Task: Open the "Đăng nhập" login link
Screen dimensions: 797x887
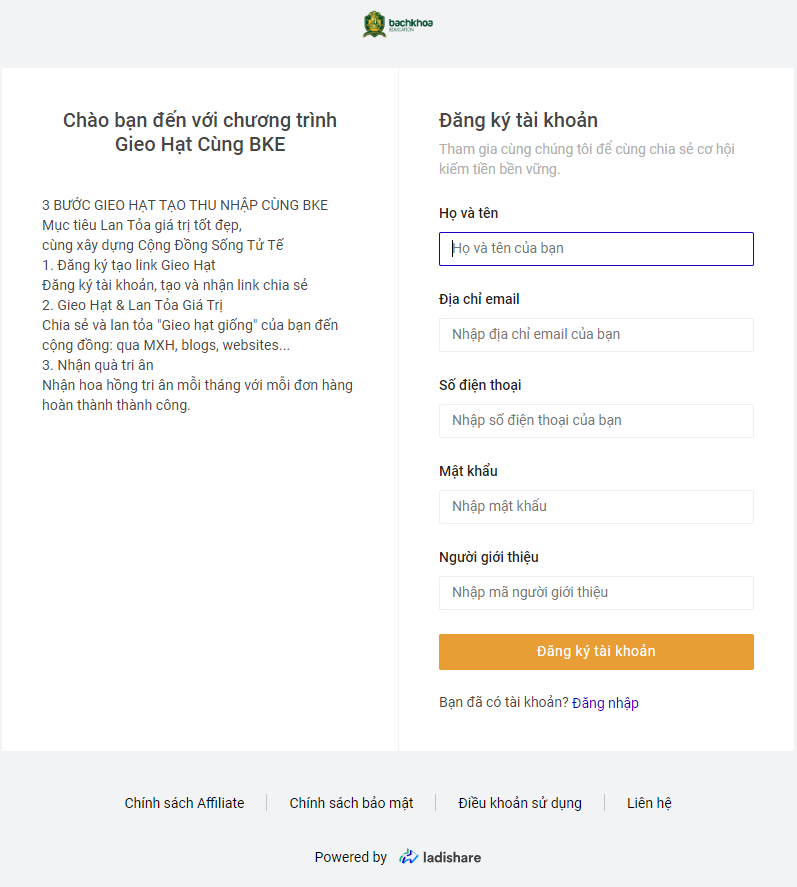Action: pyautogui.click(x=605, y=703)
